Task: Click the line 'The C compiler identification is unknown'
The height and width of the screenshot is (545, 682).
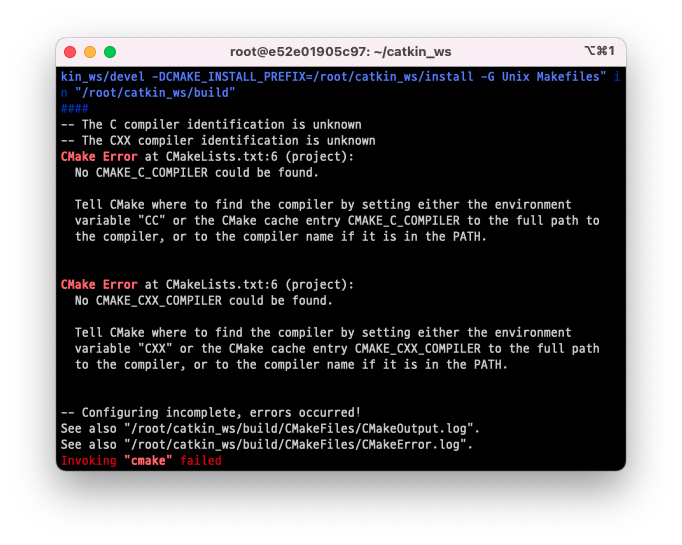Action: tap(211, 125)
